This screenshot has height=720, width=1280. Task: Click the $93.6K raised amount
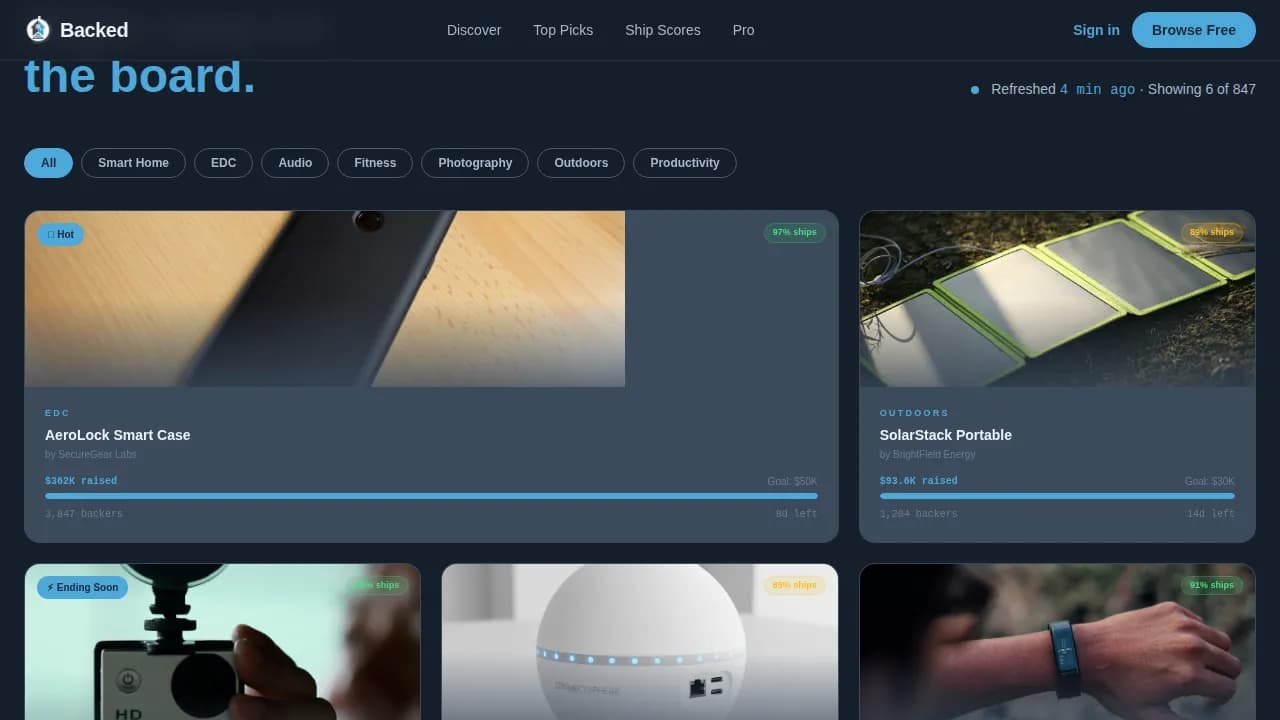(919, 481)
